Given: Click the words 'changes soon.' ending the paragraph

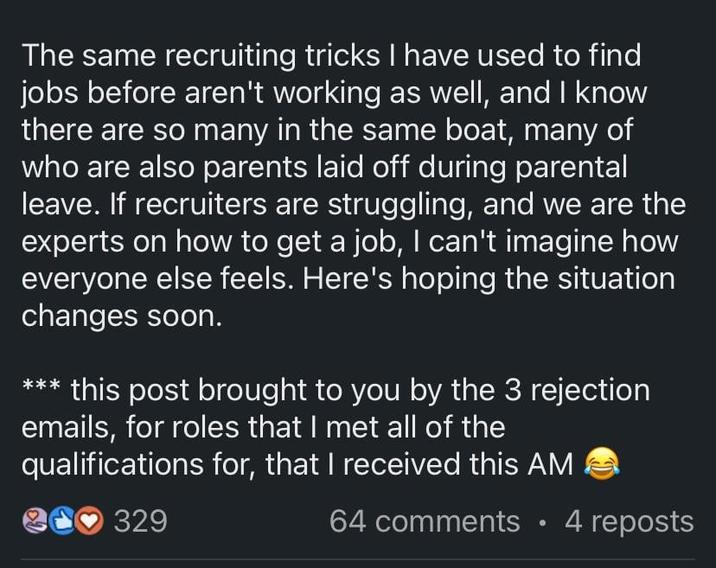Looking at the screenshot, I should pos(121,315).
